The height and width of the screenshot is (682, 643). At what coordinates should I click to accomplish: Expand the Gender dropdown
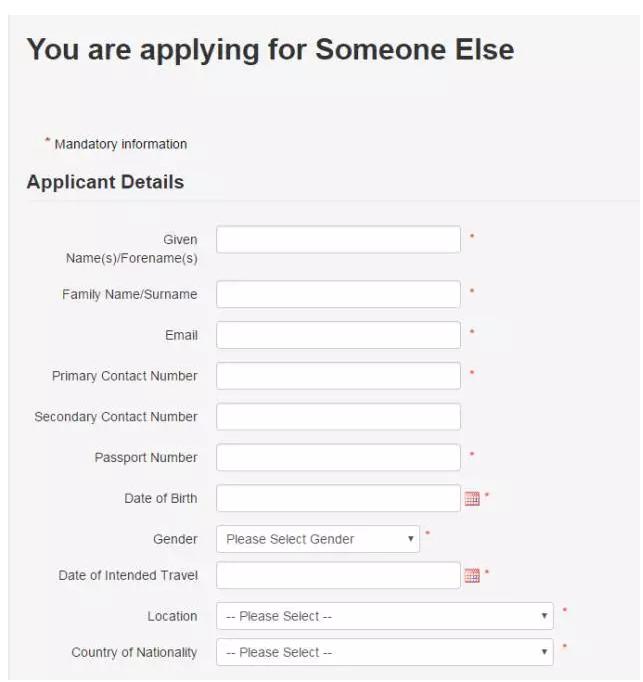tap(318, 539)
